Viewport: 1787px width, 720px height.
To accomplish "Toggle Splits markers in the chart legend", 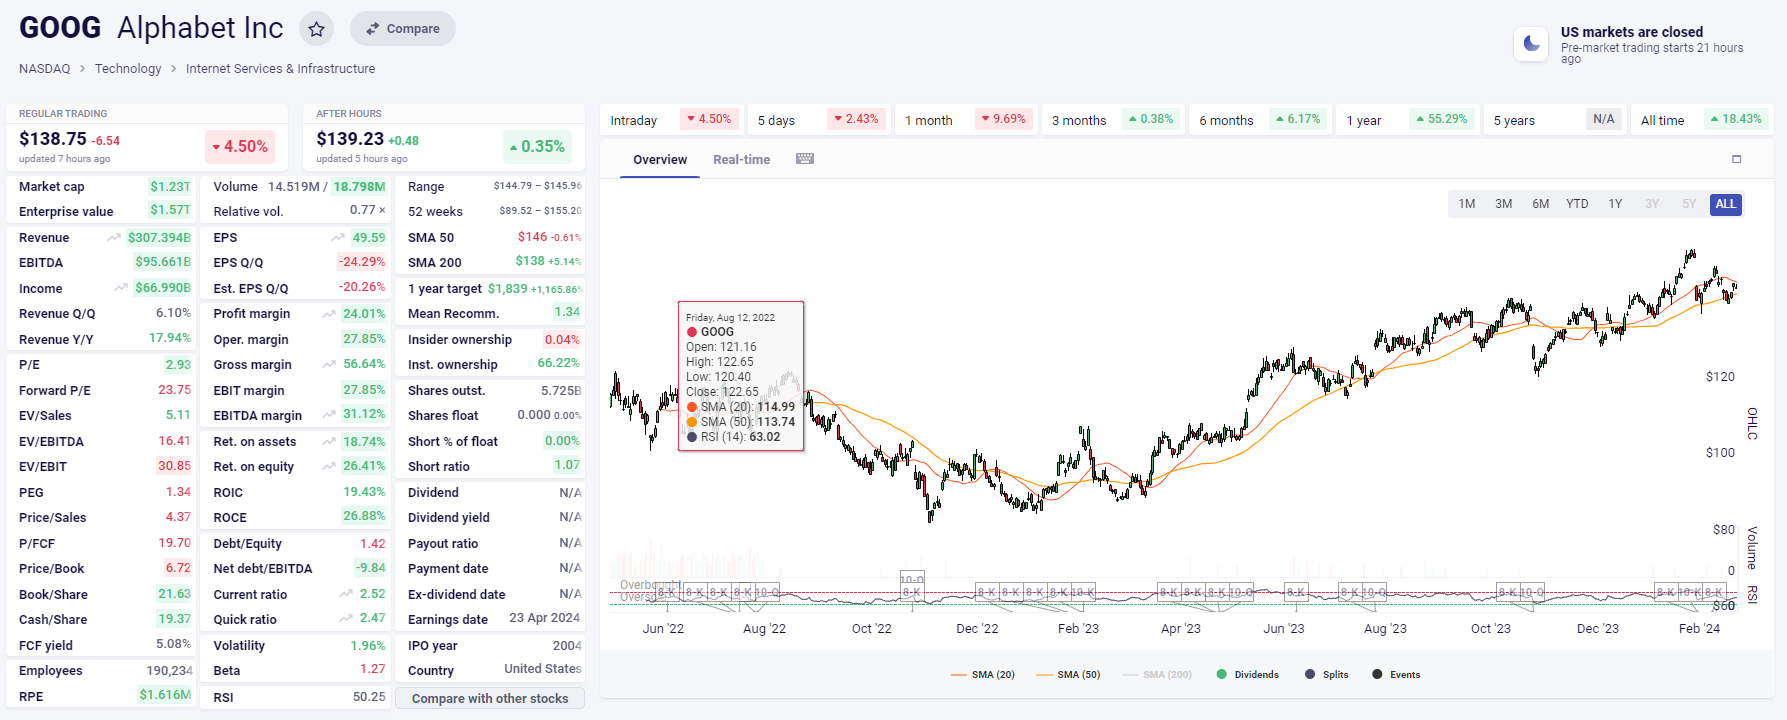I will (x=1326, y=675).
